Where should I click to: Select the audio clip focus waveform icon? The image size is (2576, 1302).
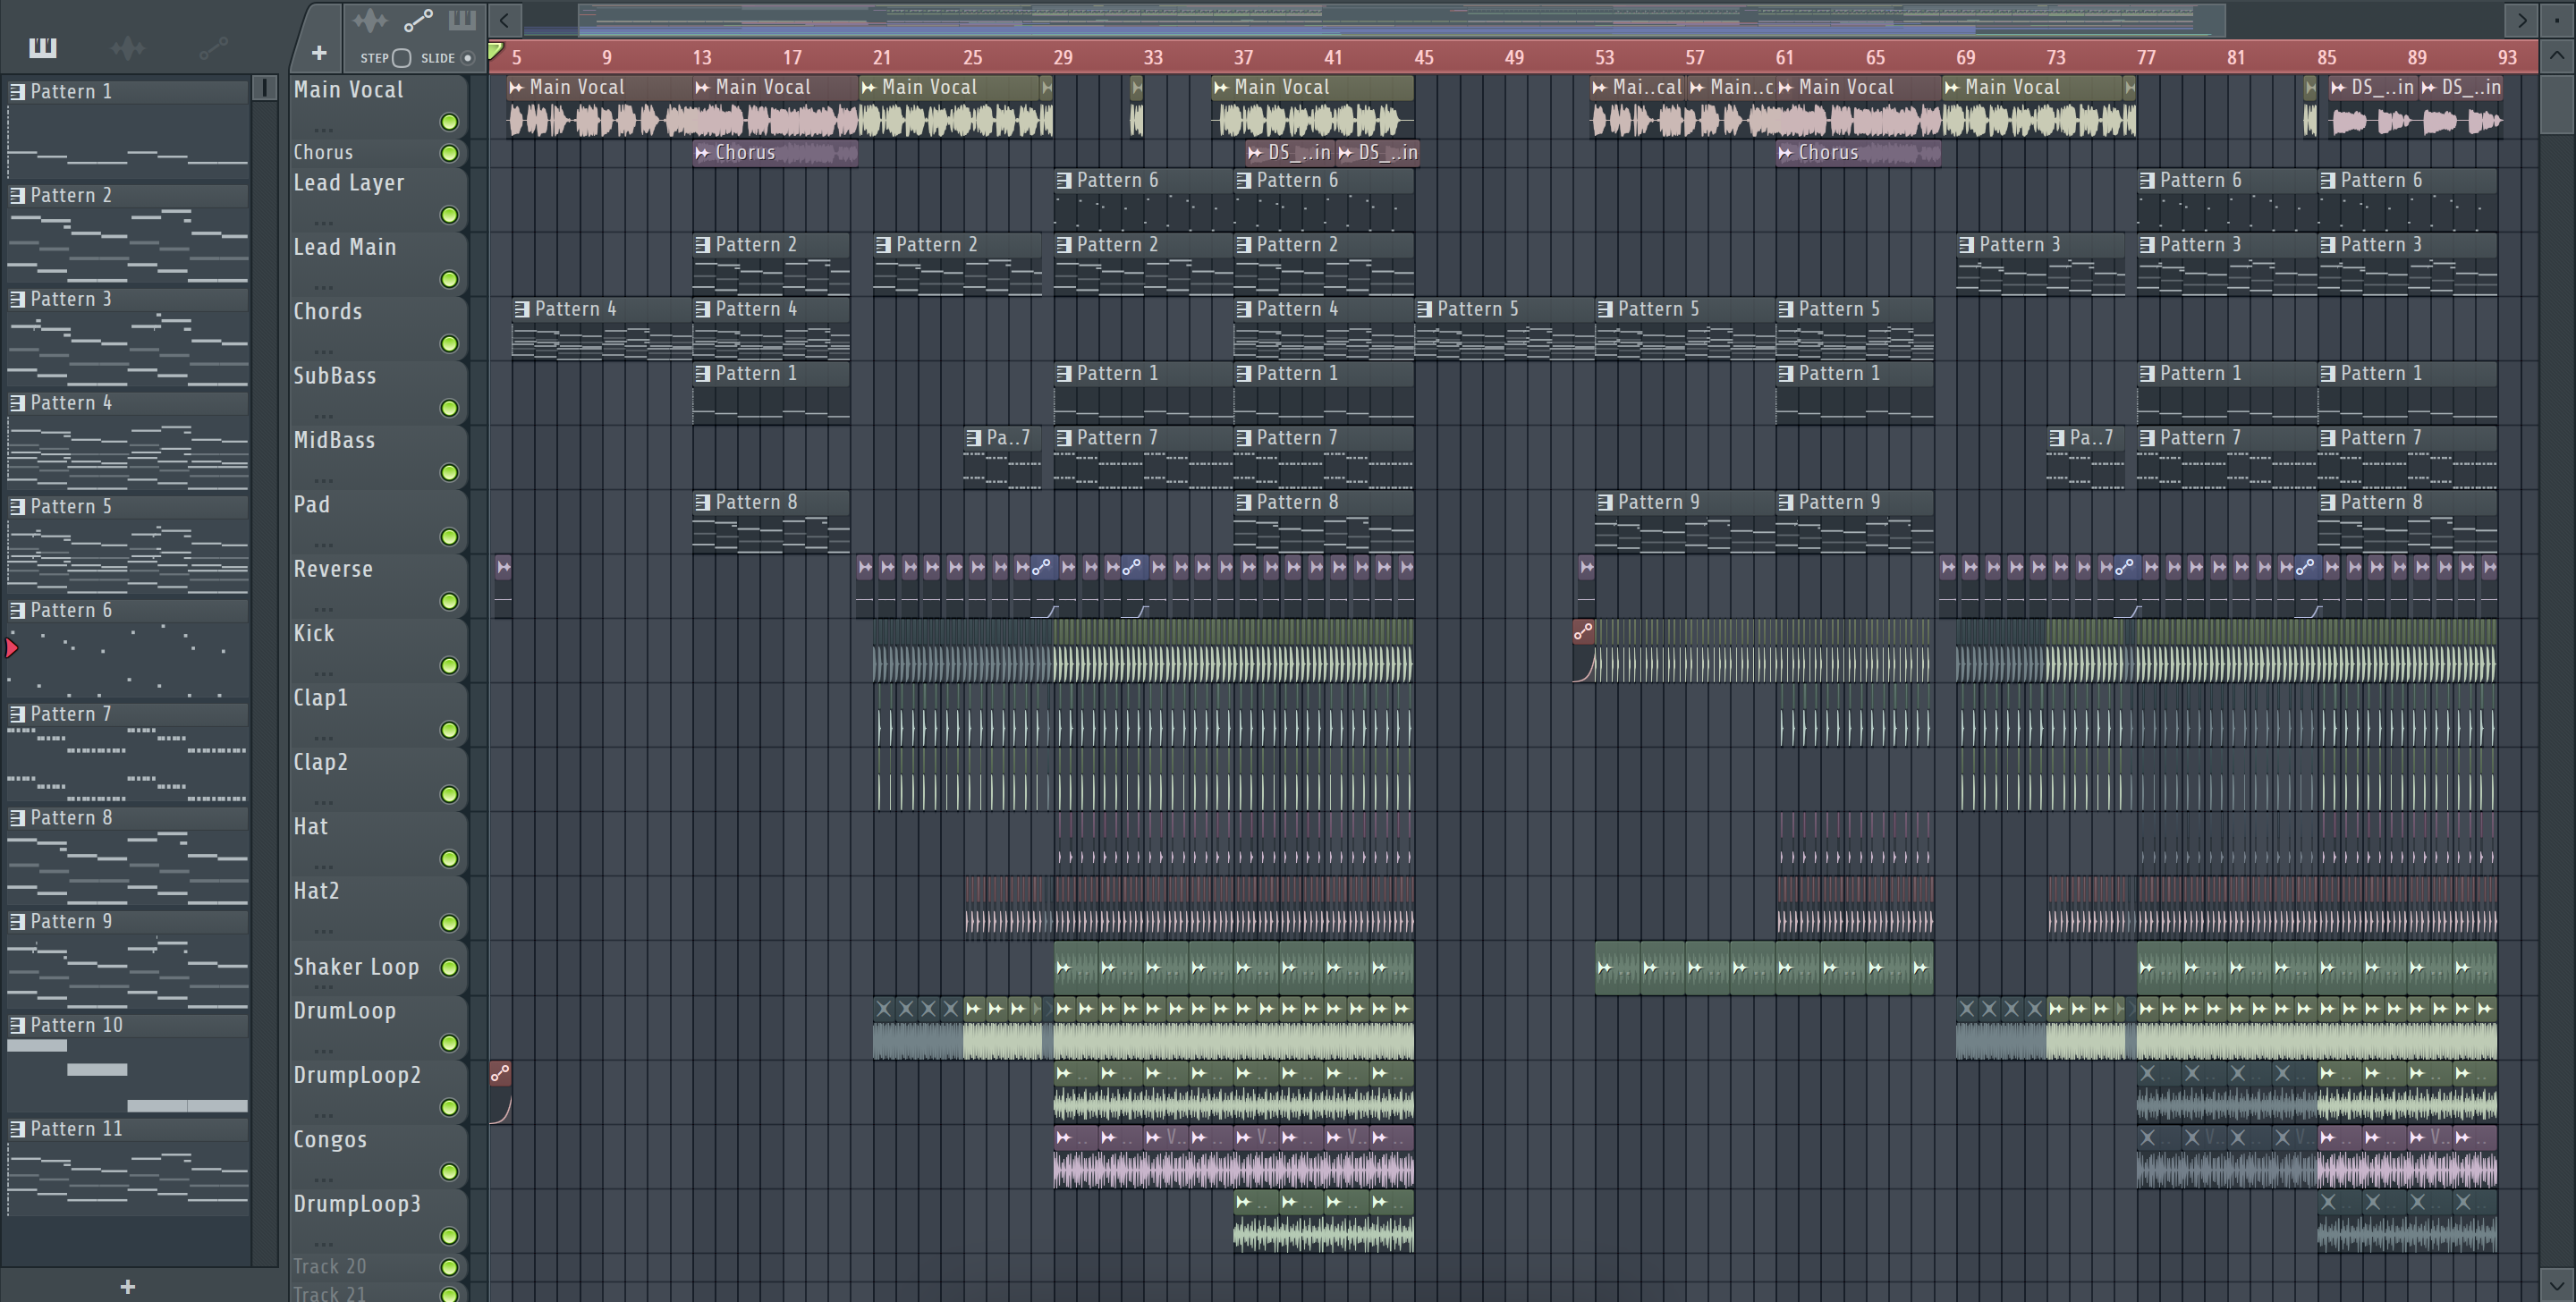[x=370, y=20]
